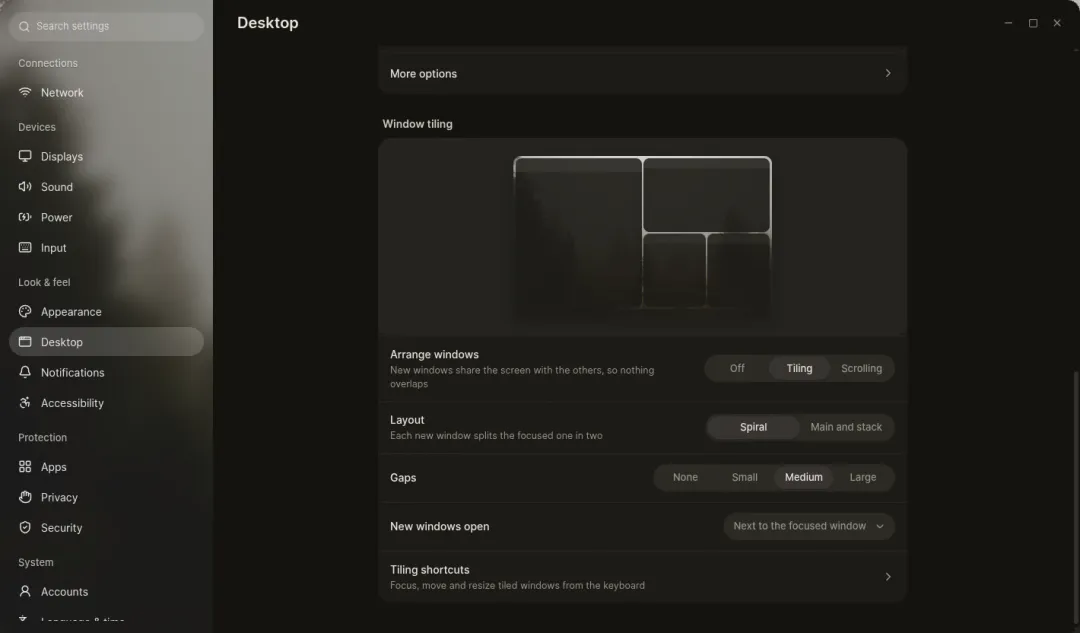
Task: Click the Sound speaker icon
Action: tap(25, 187)
